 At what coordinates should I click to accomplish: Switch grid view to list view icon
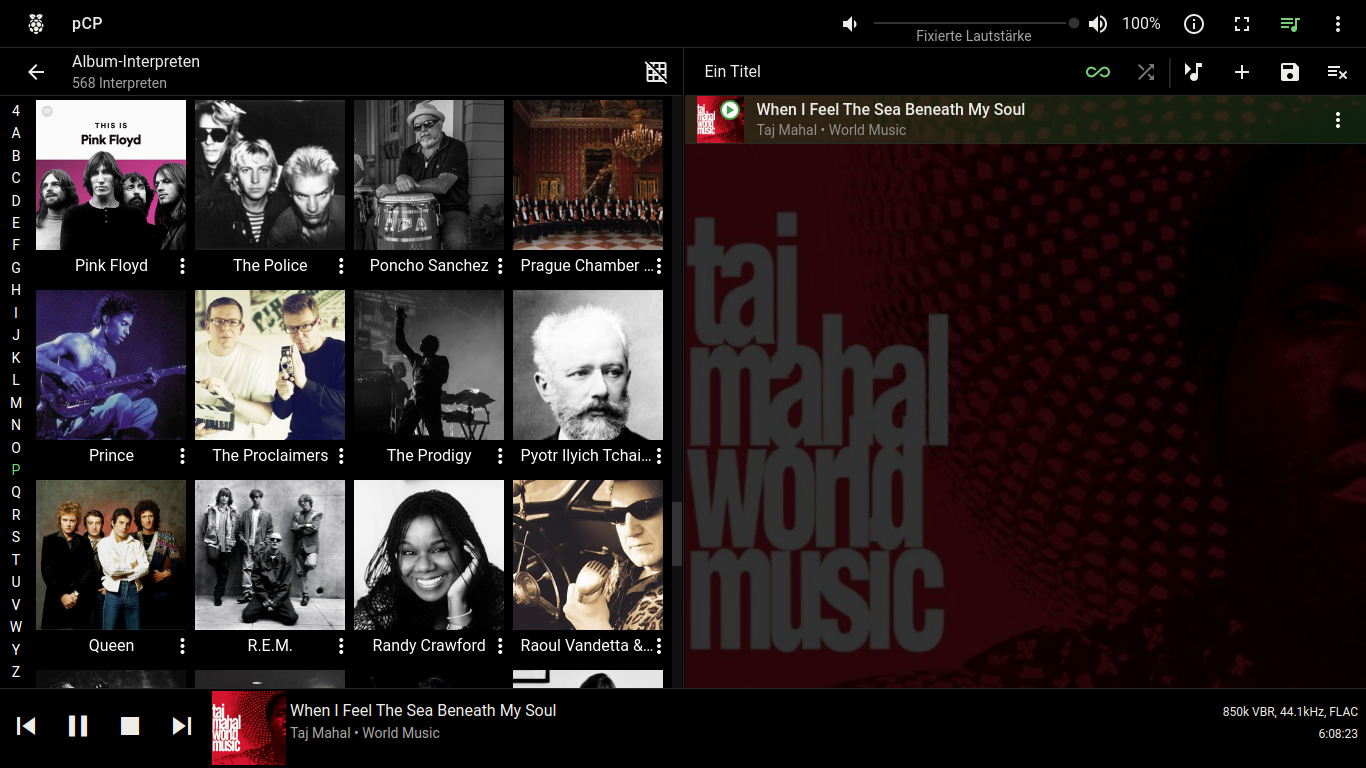[x=656, y=72]
